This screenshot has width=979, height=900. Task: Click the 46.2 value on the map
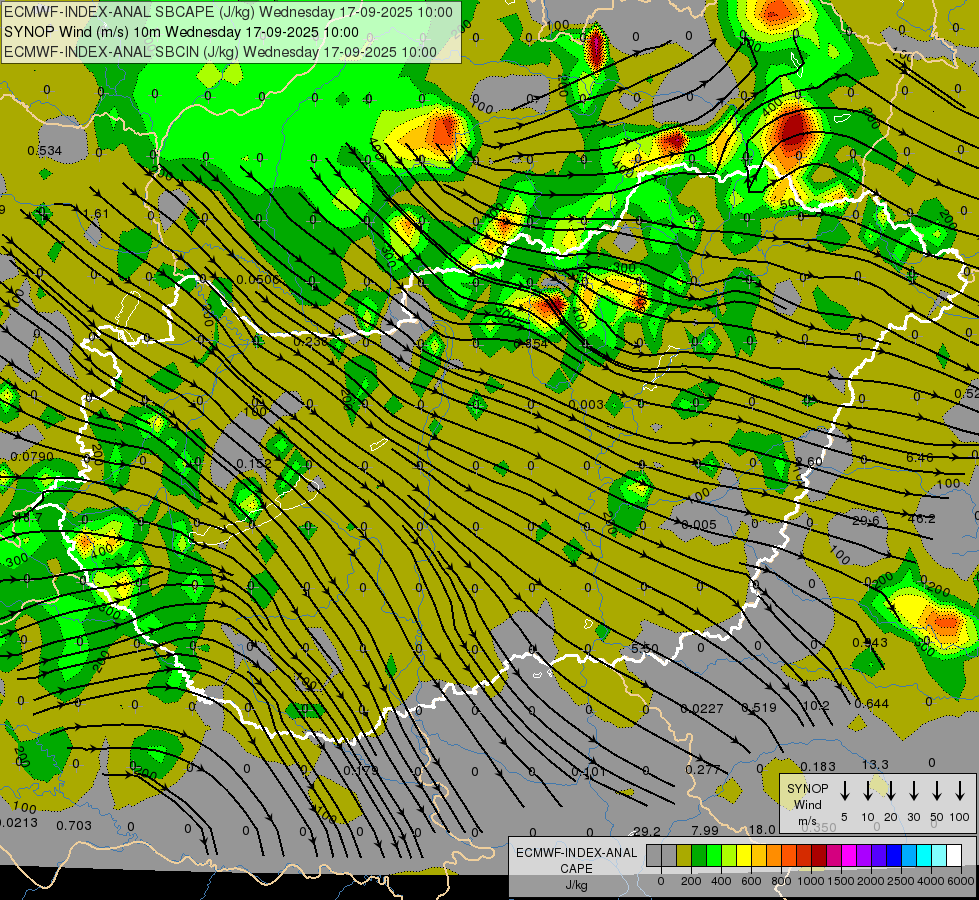922,518
